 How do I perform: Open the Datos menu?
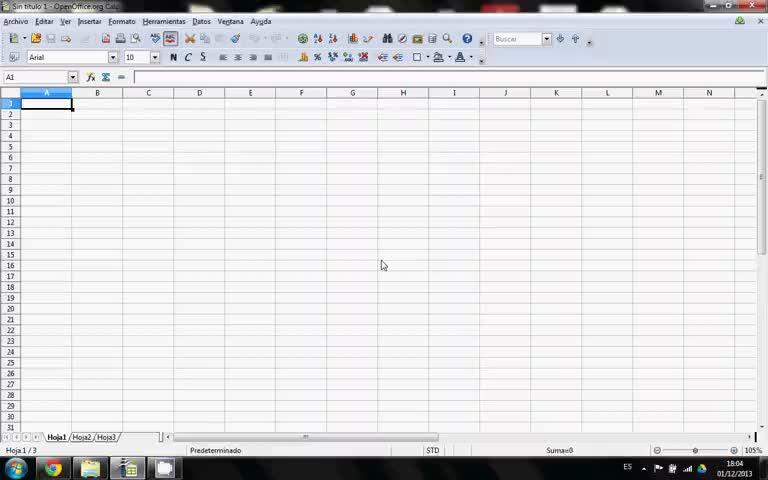(x=201, y=22)
